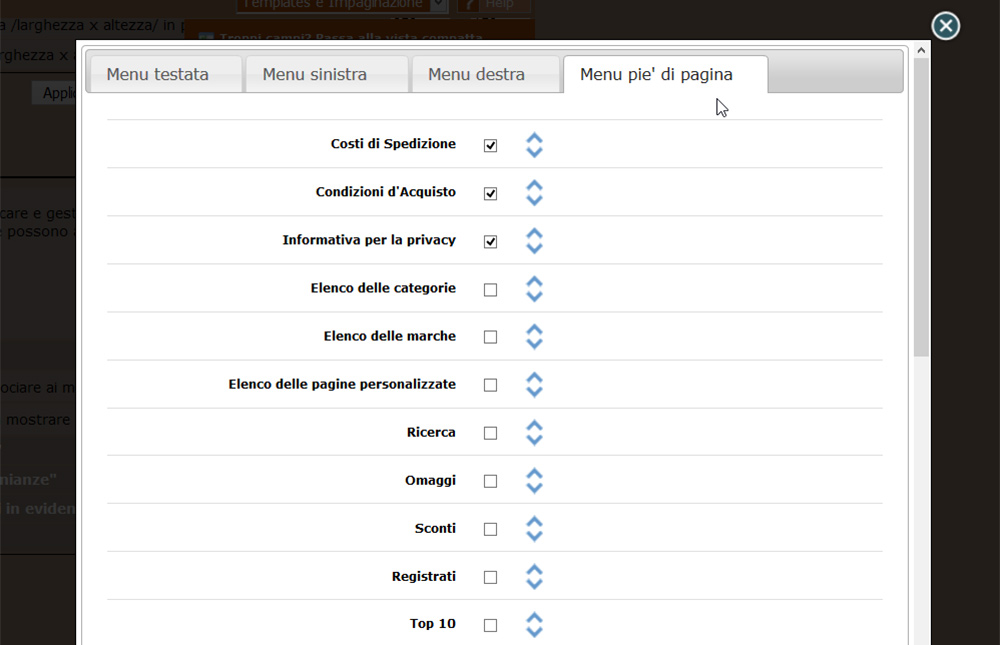The width and height of the screenshot is (1000, 645).
Task: Select Menu pie' di pagina tab
Action: point(665,74)
